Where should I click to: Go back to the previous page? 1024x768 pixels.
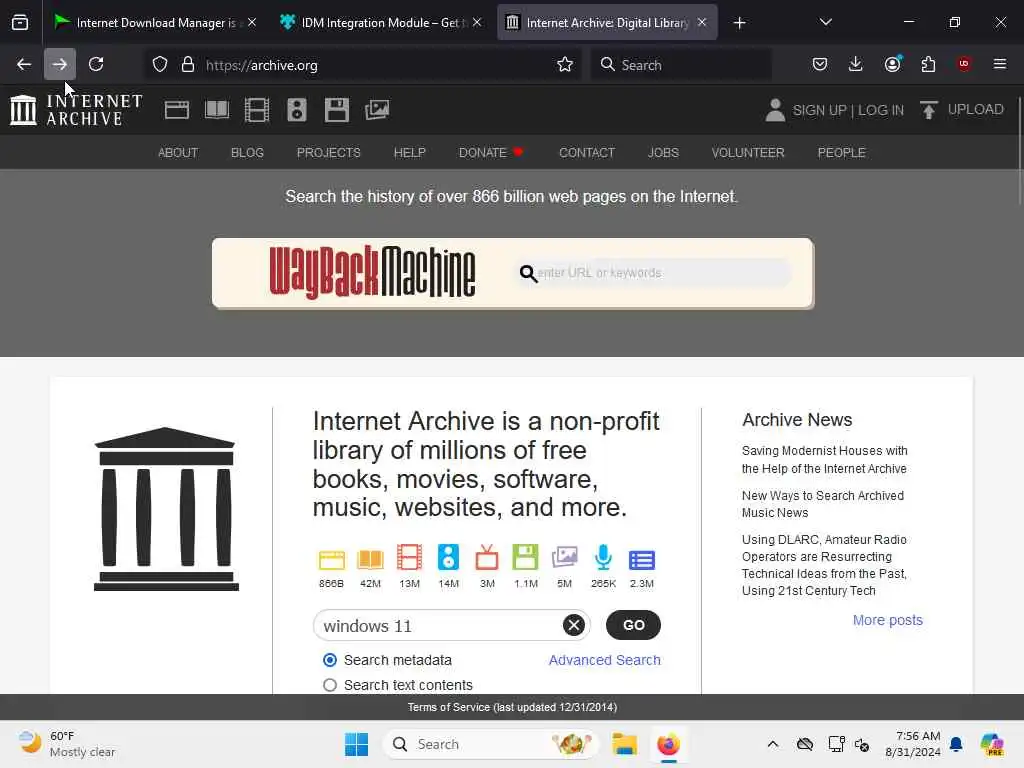(24, 64)
